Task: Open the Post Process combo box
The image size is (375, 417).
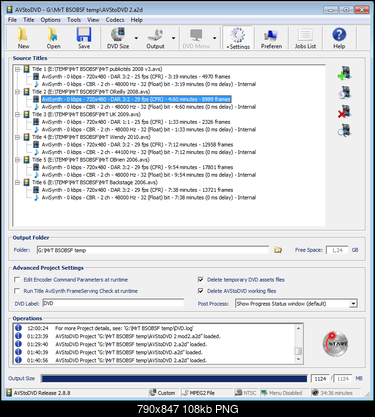Action: (x=296, y=303)
